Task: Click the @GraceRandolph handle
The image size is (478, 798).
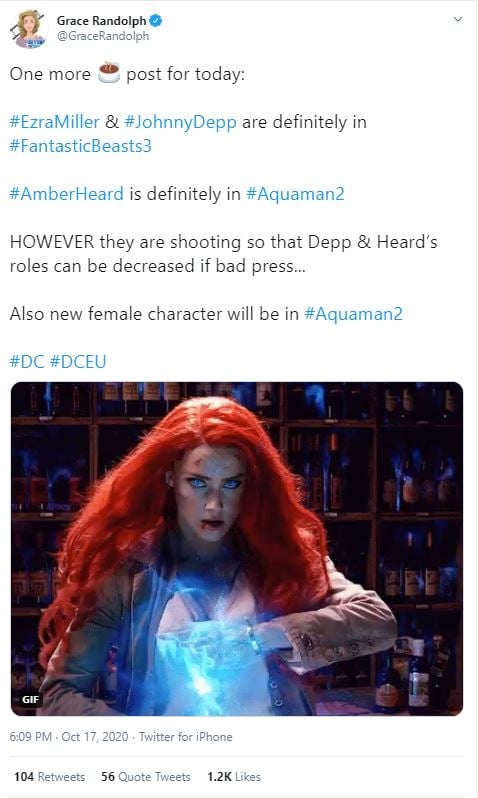Action: [x=103, y=36]
